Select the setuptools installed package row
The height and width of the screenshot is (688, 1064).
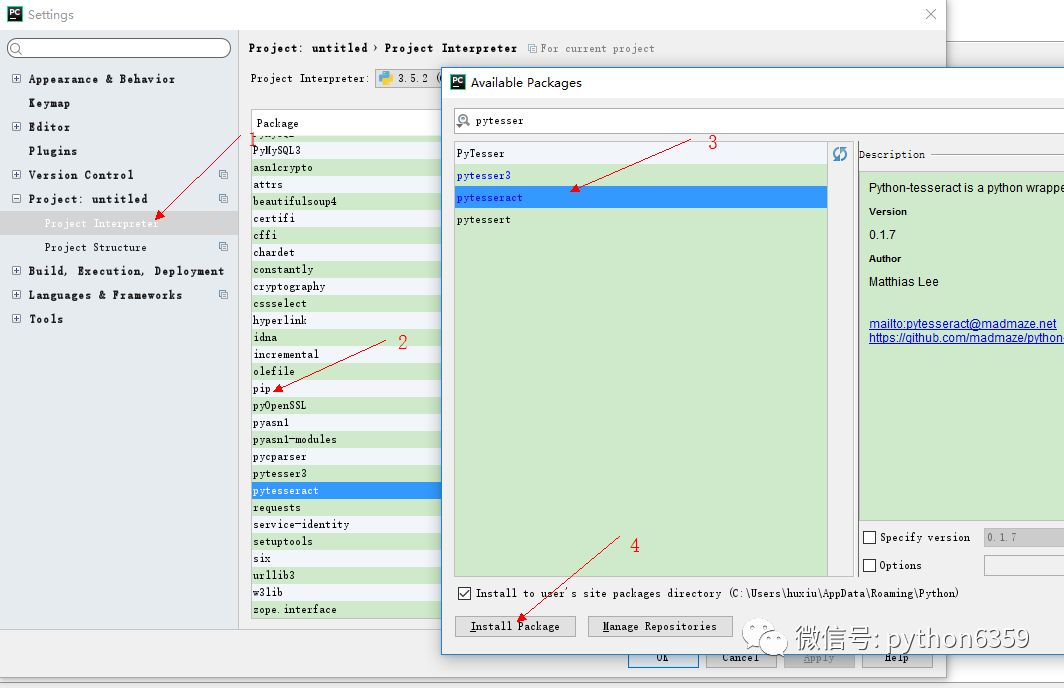[x=346, y=541]
